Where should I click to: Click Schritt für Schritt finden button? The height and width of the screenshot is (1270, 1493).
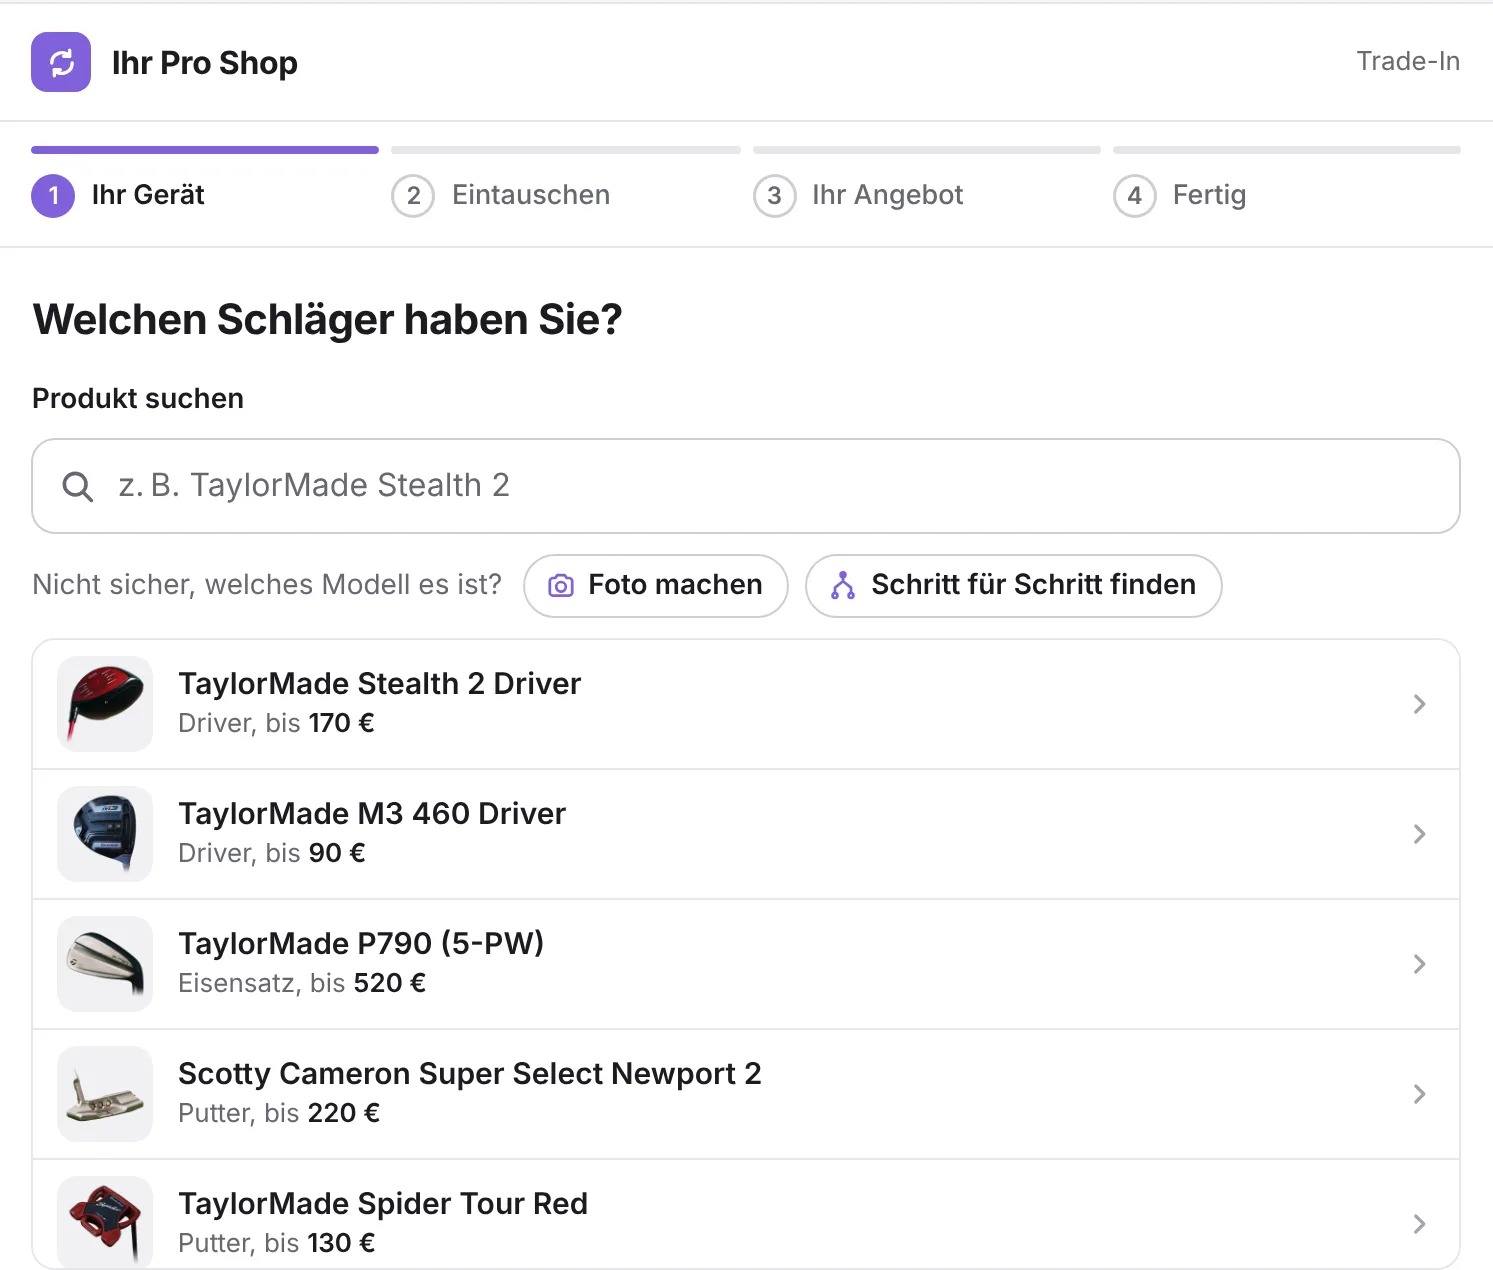pos(1014,586)
